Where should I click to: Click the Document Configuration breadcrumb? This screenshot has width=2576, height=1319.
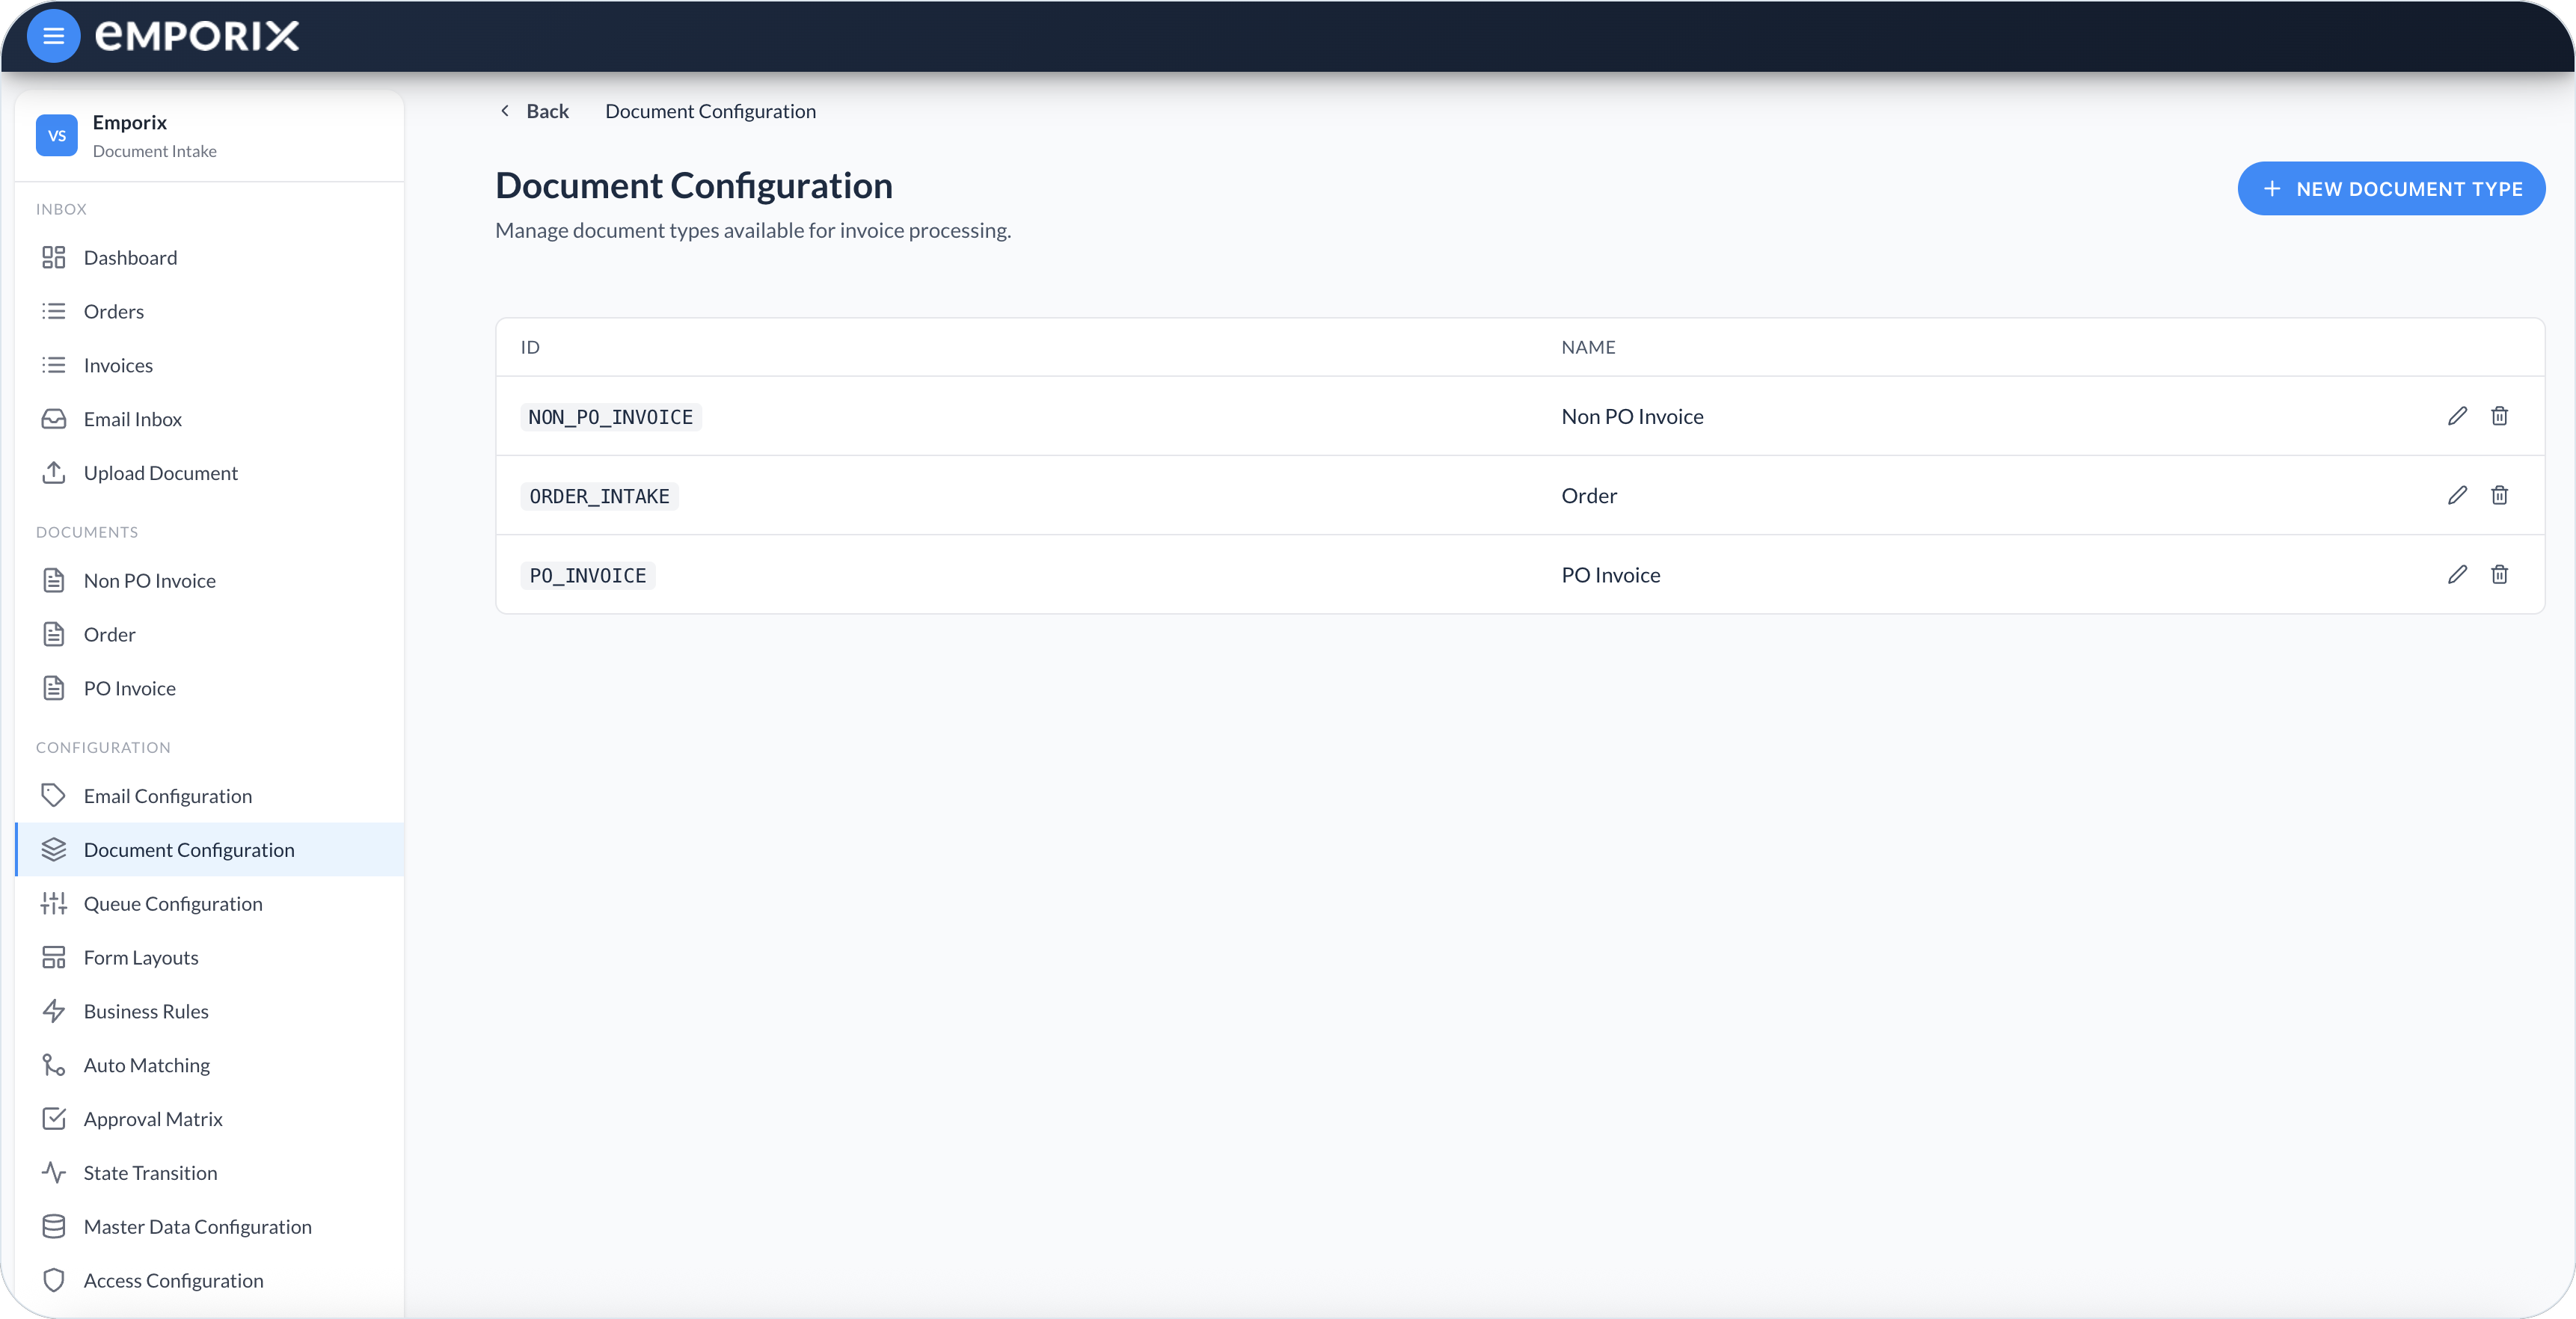(x=711, y=111)
